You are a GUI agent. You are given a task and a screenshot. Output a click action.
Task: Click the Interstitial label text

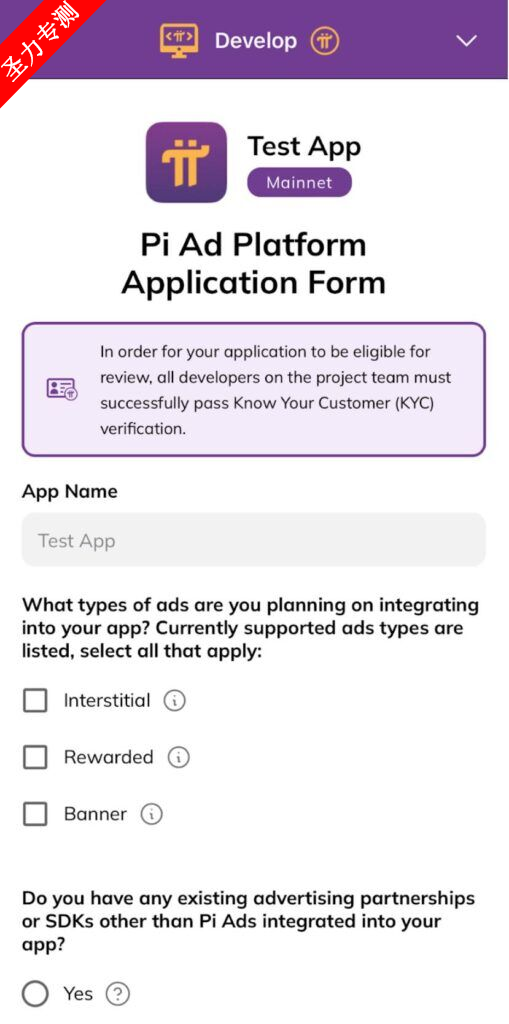click(x=107, y=701)
